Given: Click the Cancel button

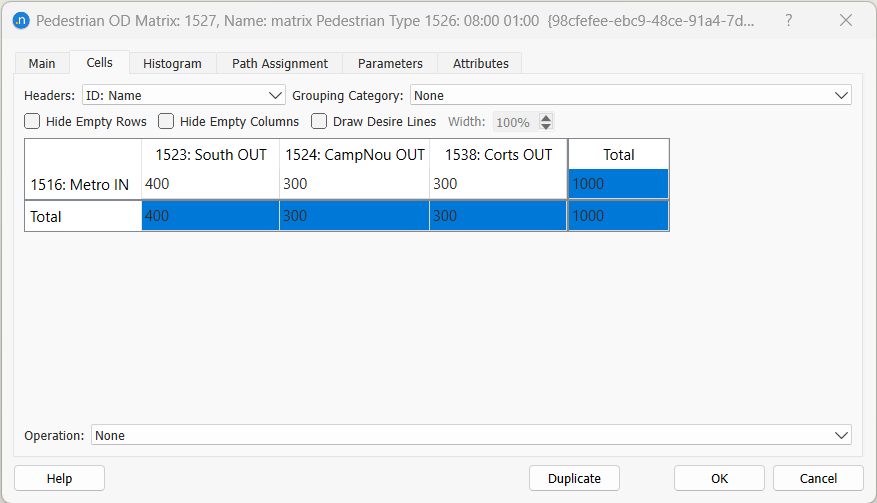Looking at the screenshot, I should click(x=818, y=479).
